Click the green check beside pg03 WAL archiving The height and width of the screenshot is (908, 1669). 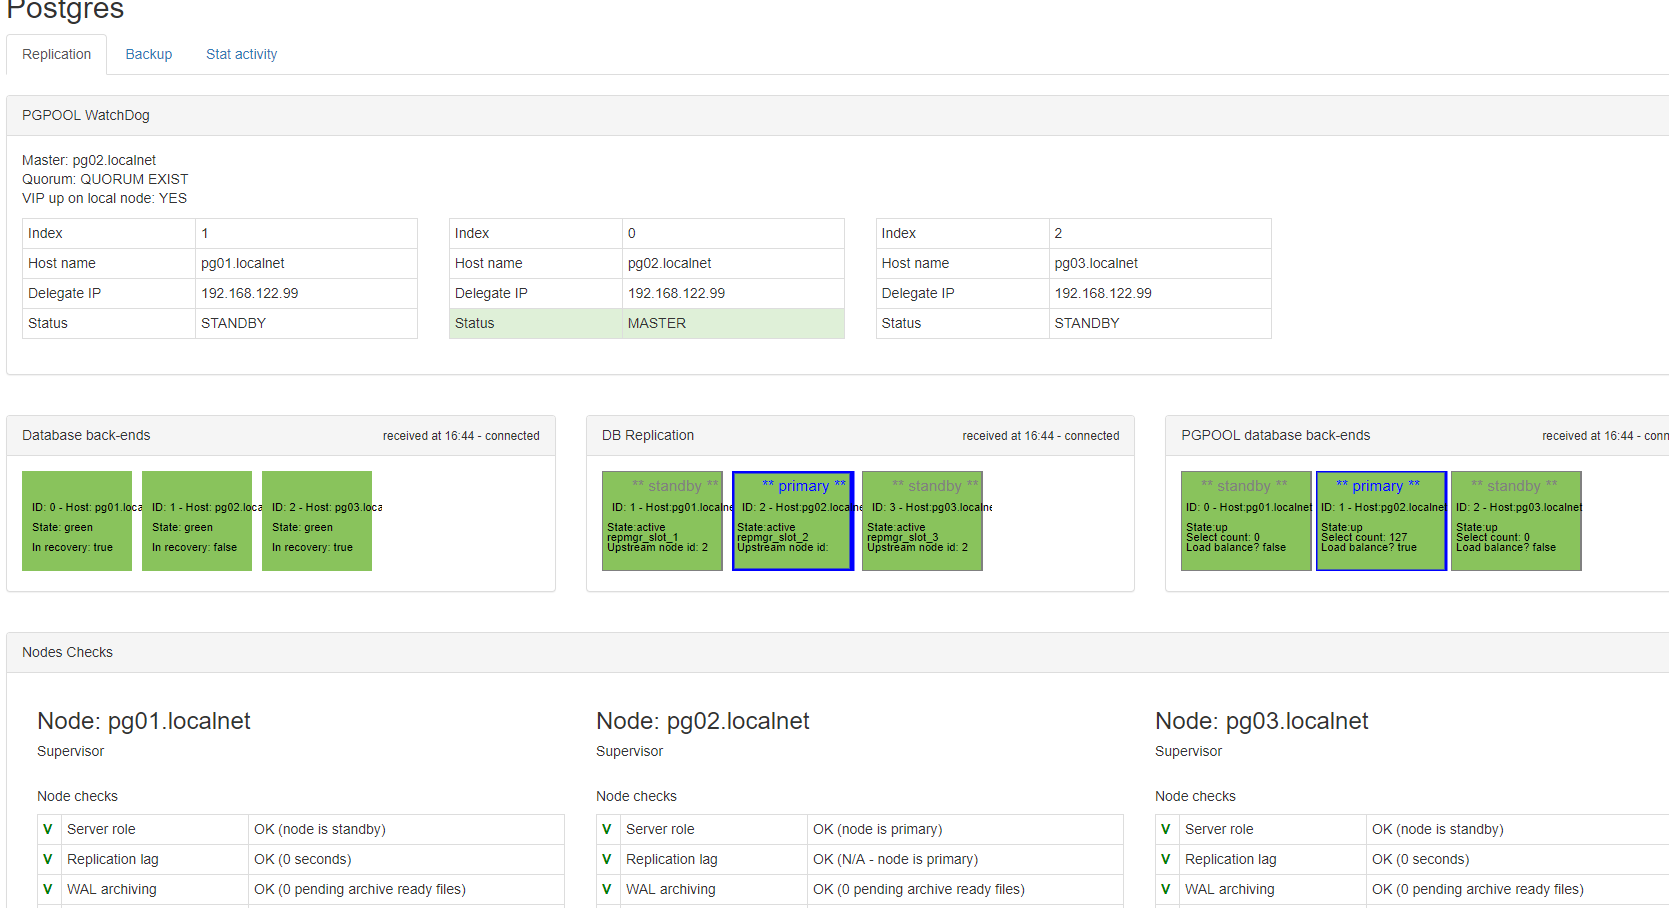point(1165,888)
